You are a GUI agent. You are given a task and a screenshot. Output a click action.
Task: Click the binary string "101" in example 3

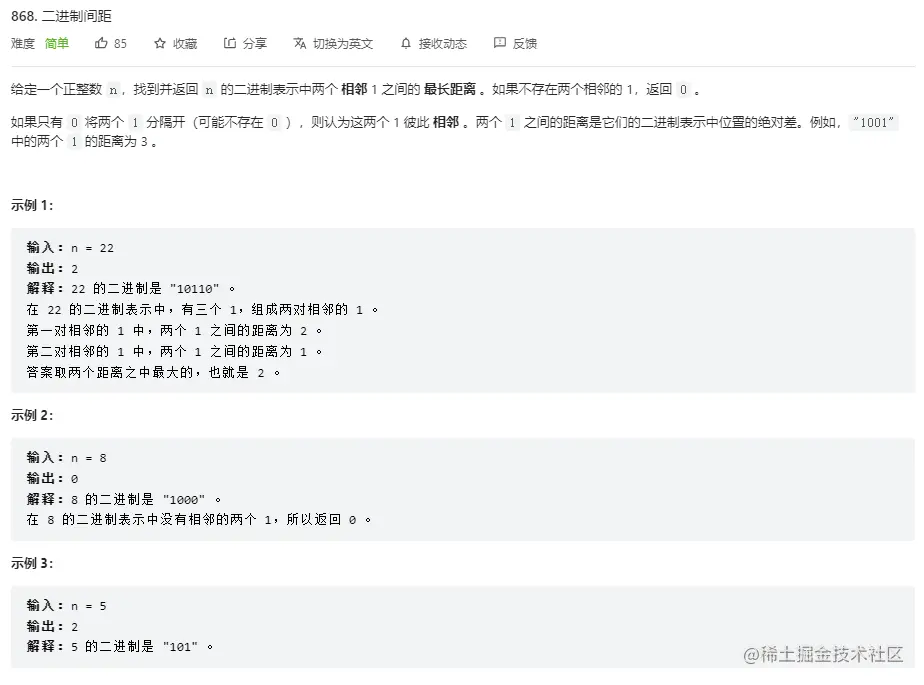click(180, 647)
